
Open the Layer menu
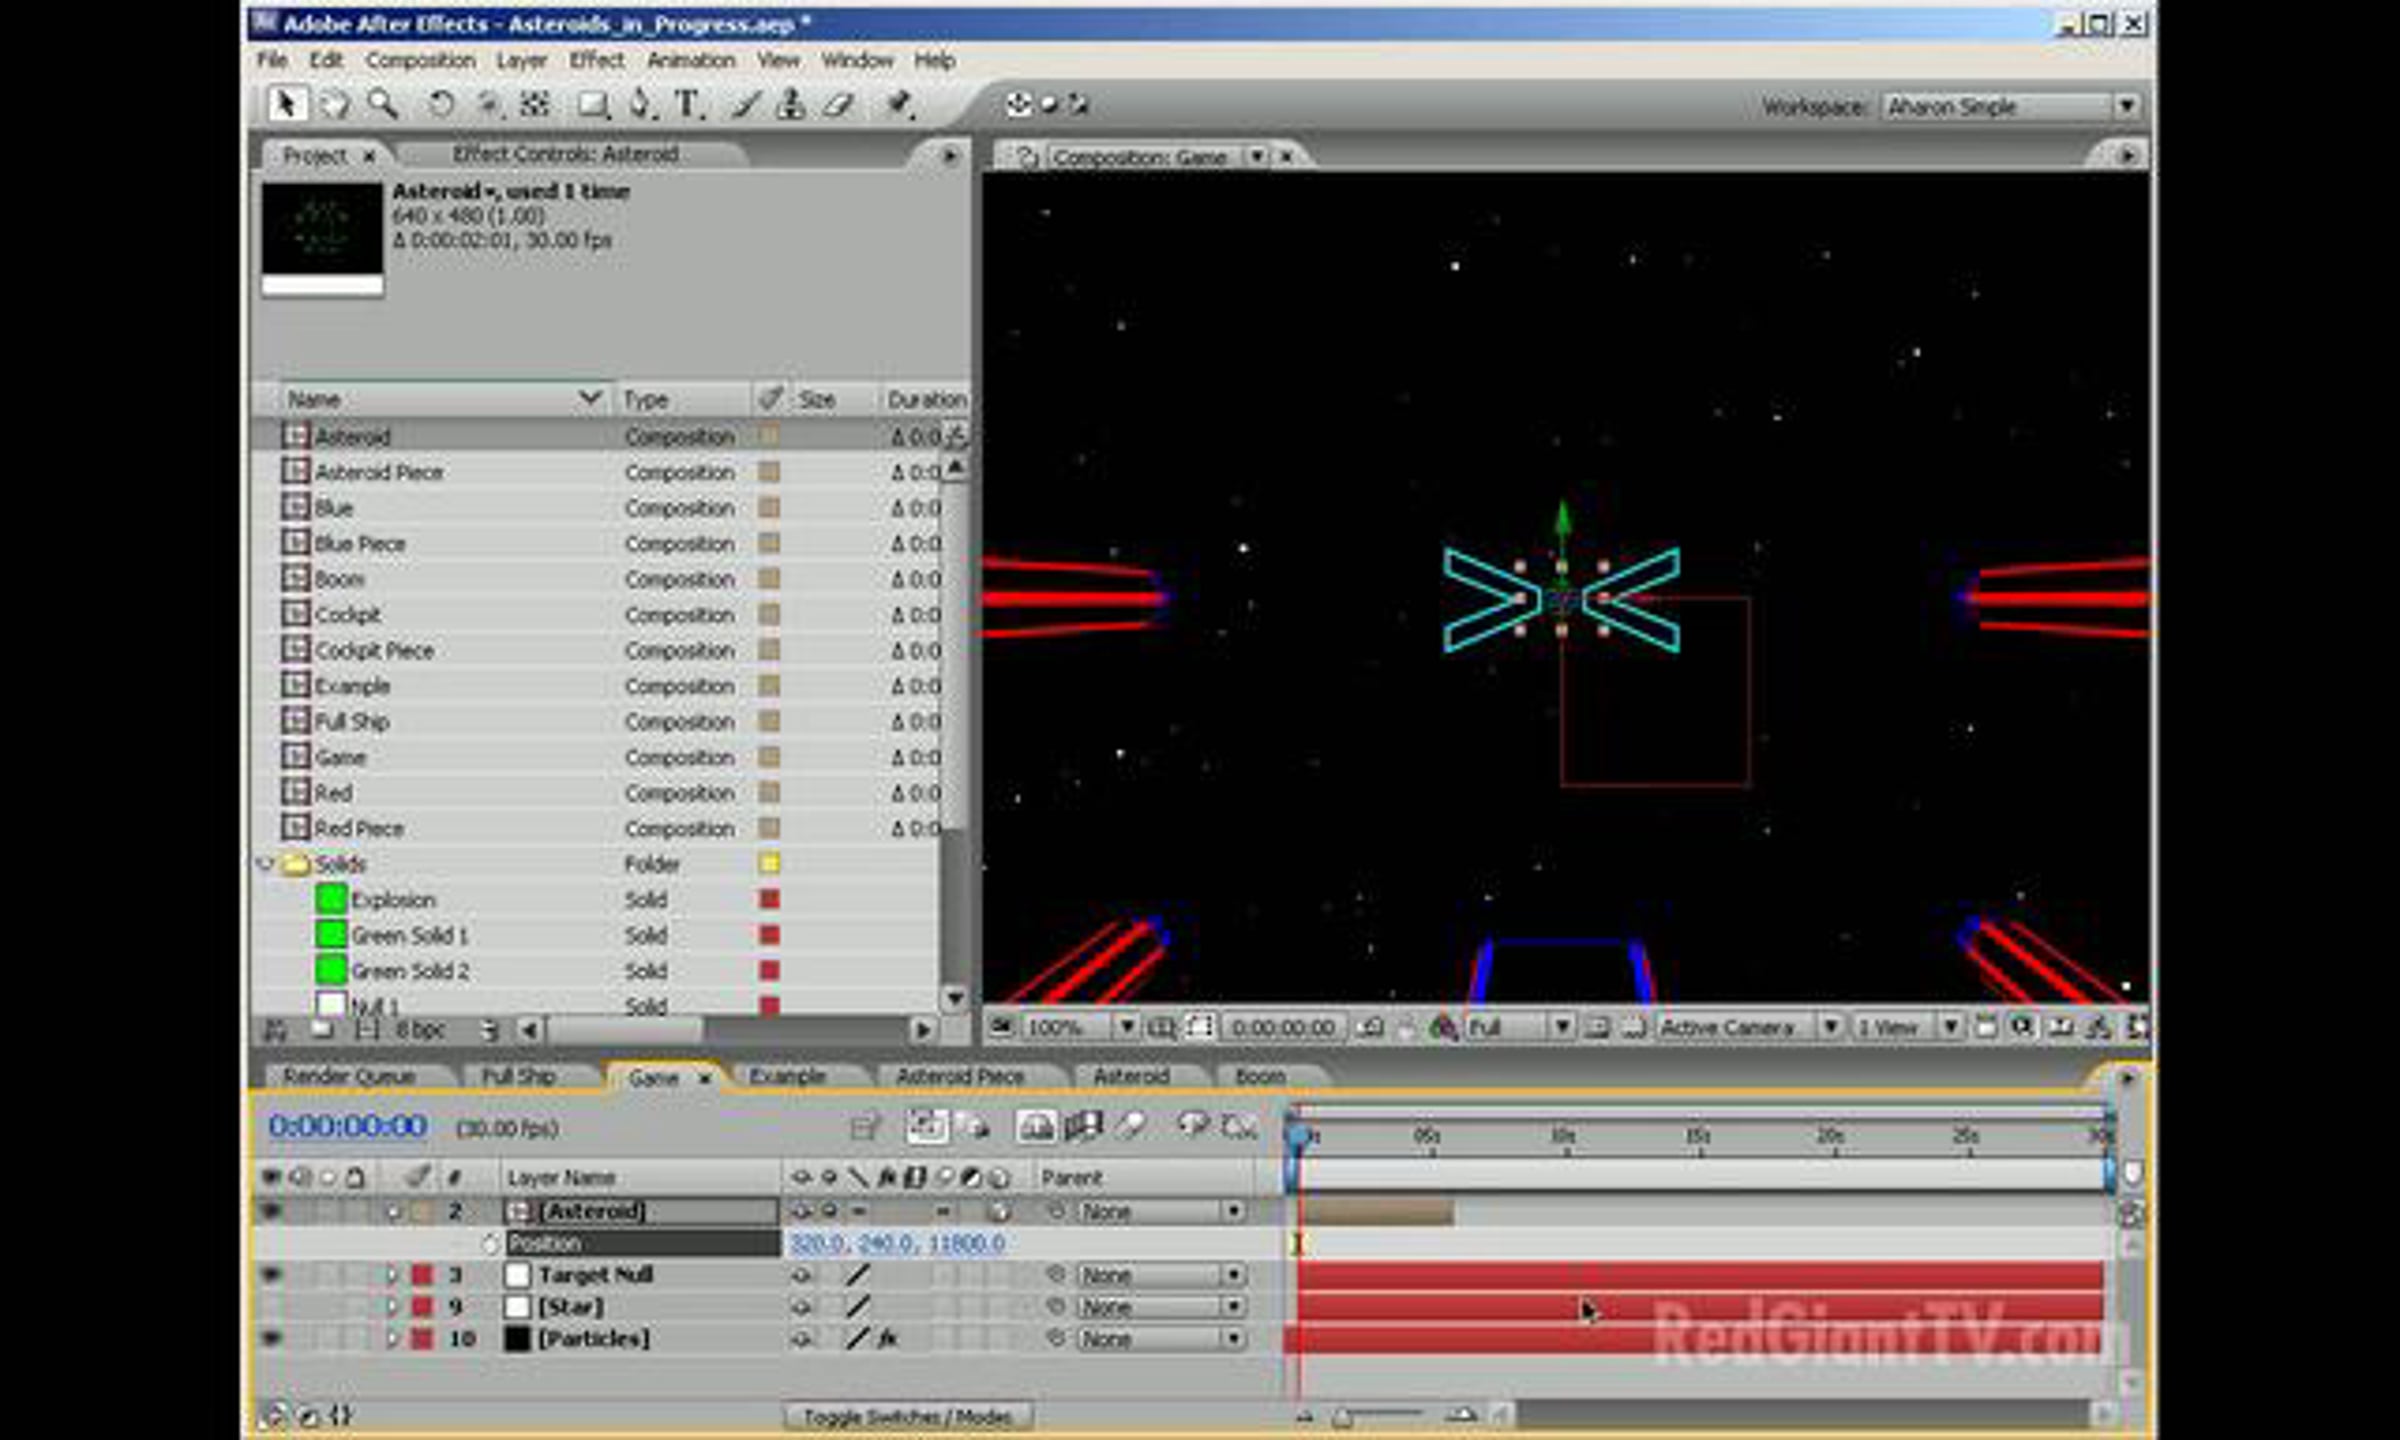[522, 60]
